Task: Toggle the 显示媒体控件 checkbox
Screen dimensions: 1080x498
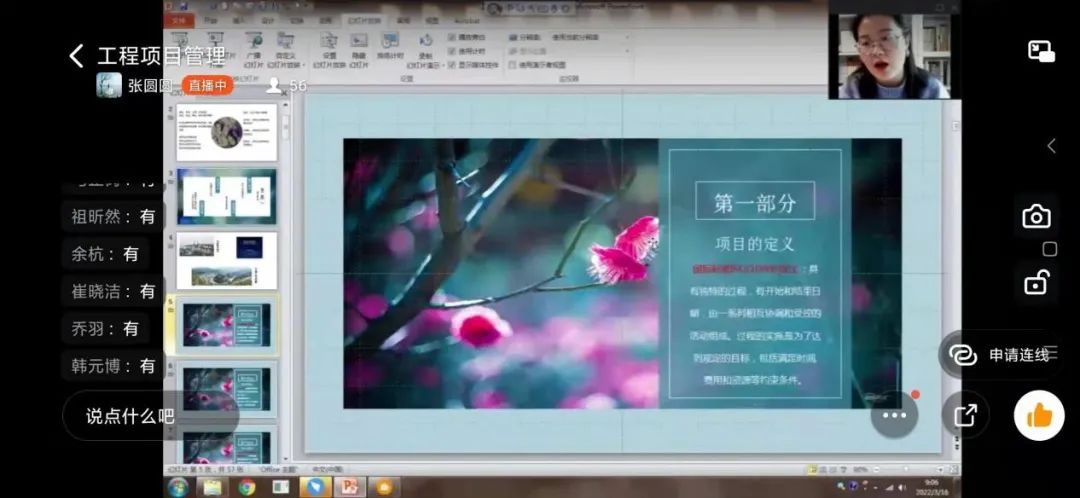Action: (452, 63)
